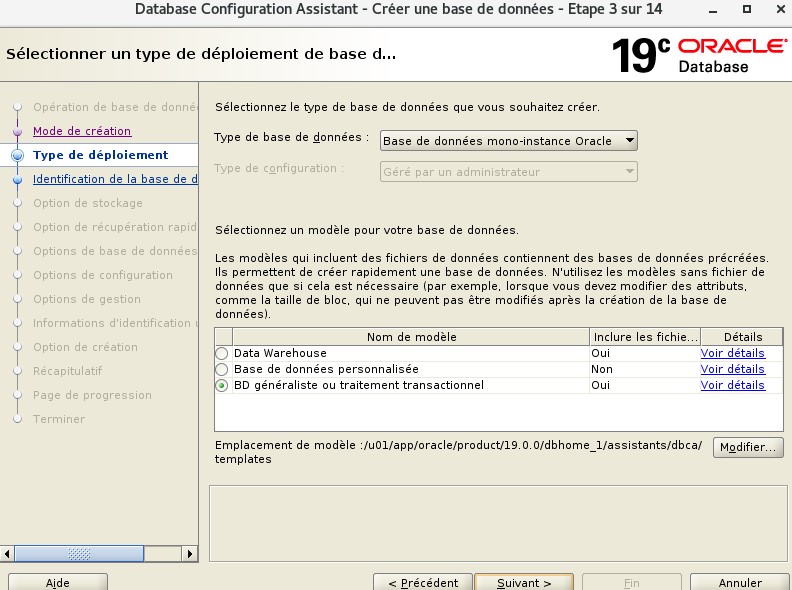Click the step bullet beside Identification de la base
Viewport: 792px width, 590px height.
[x=18, y=179]
